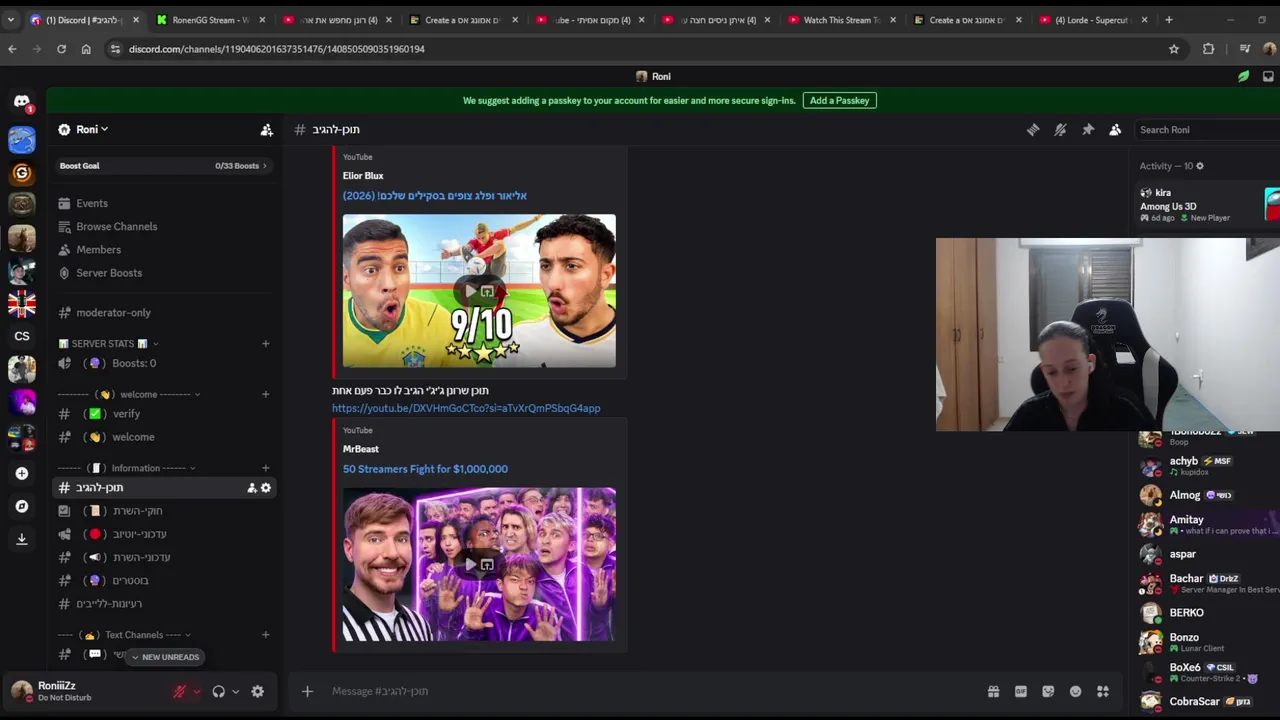Viewport: 1280px width, 720px height.
Task: Collapse Information category
Action: [126, 468]
